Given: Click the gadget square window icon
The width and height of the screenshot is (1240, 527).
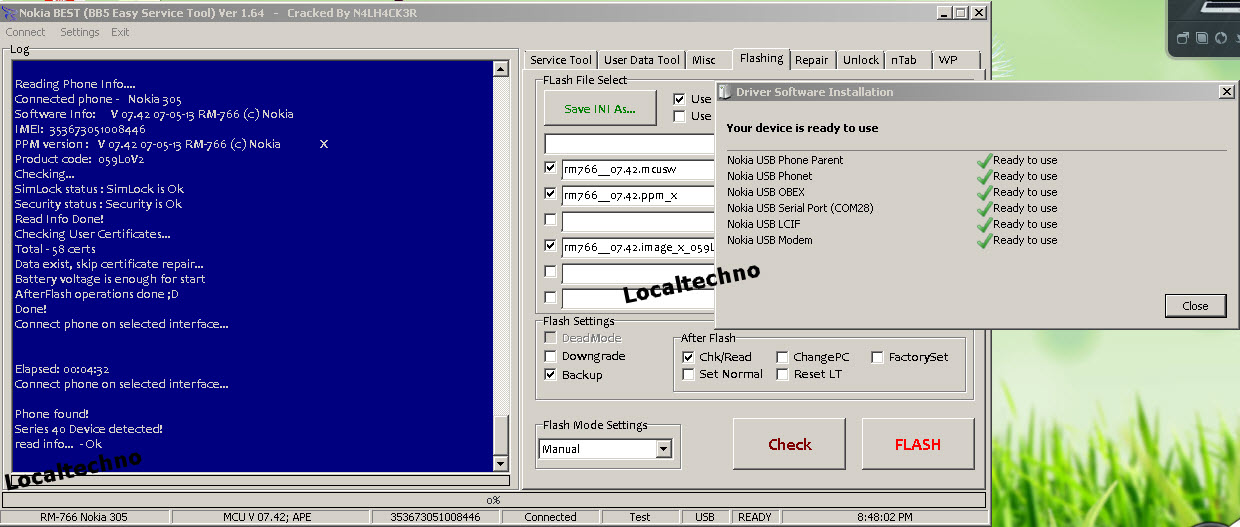Looking at the screenshot, I should click(1201, 39).
